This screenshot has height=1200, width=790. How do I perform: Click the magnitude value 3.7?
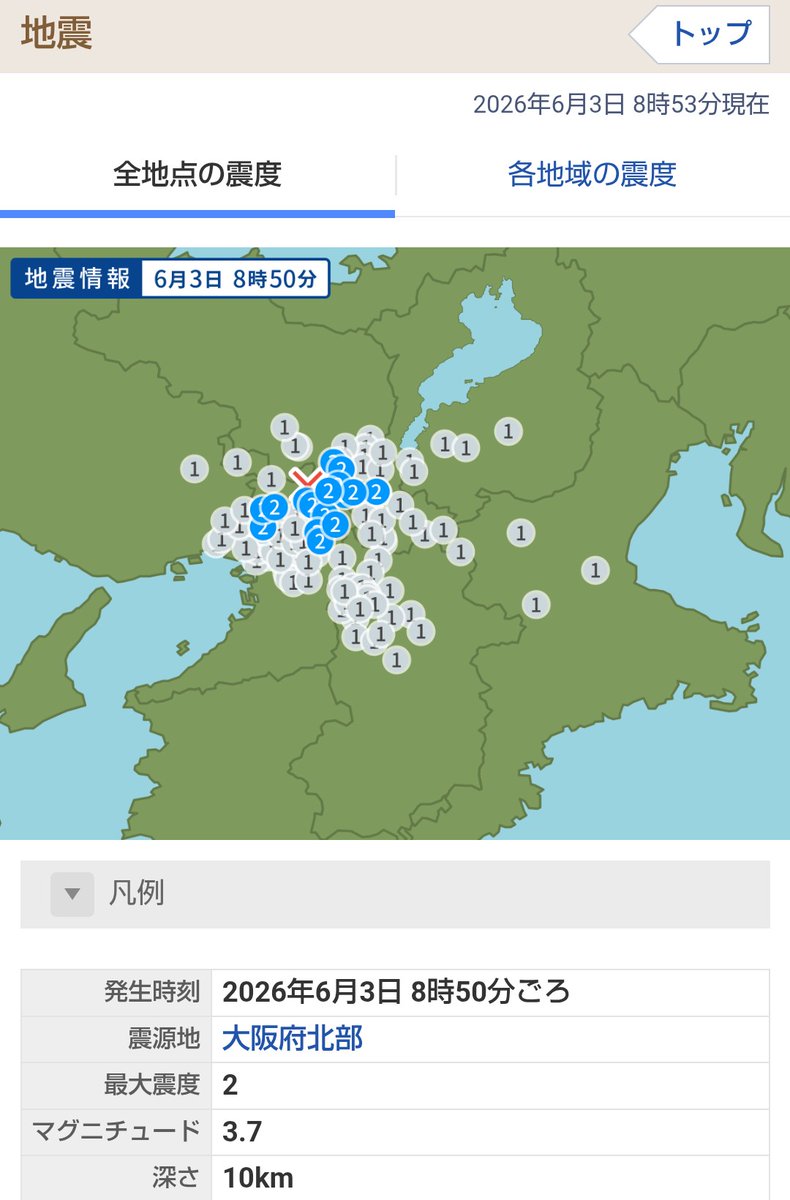241,1132
